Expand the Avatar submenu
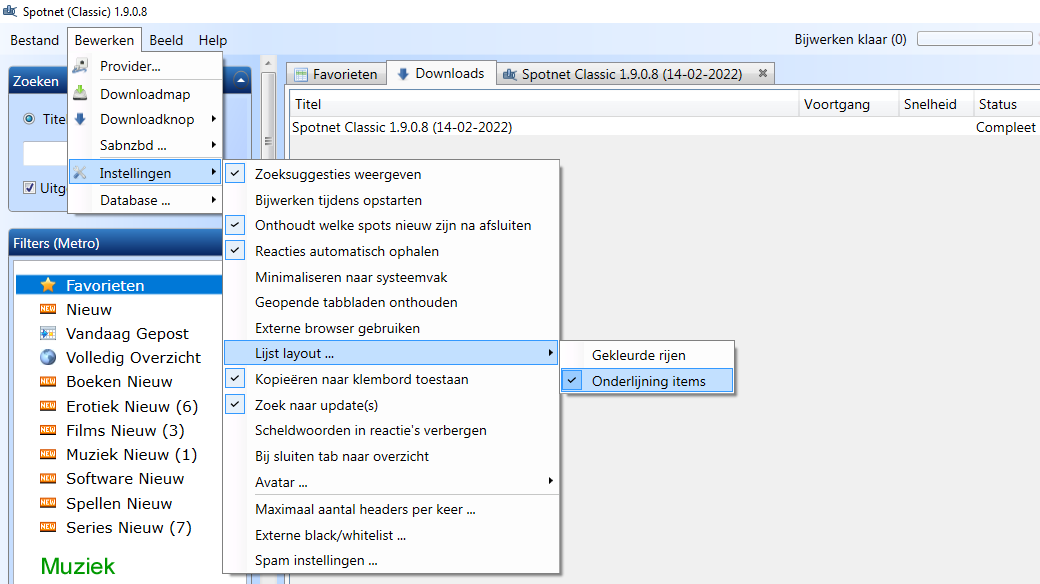The width and height of the screenshot is (1040, 584). point(551,481)
